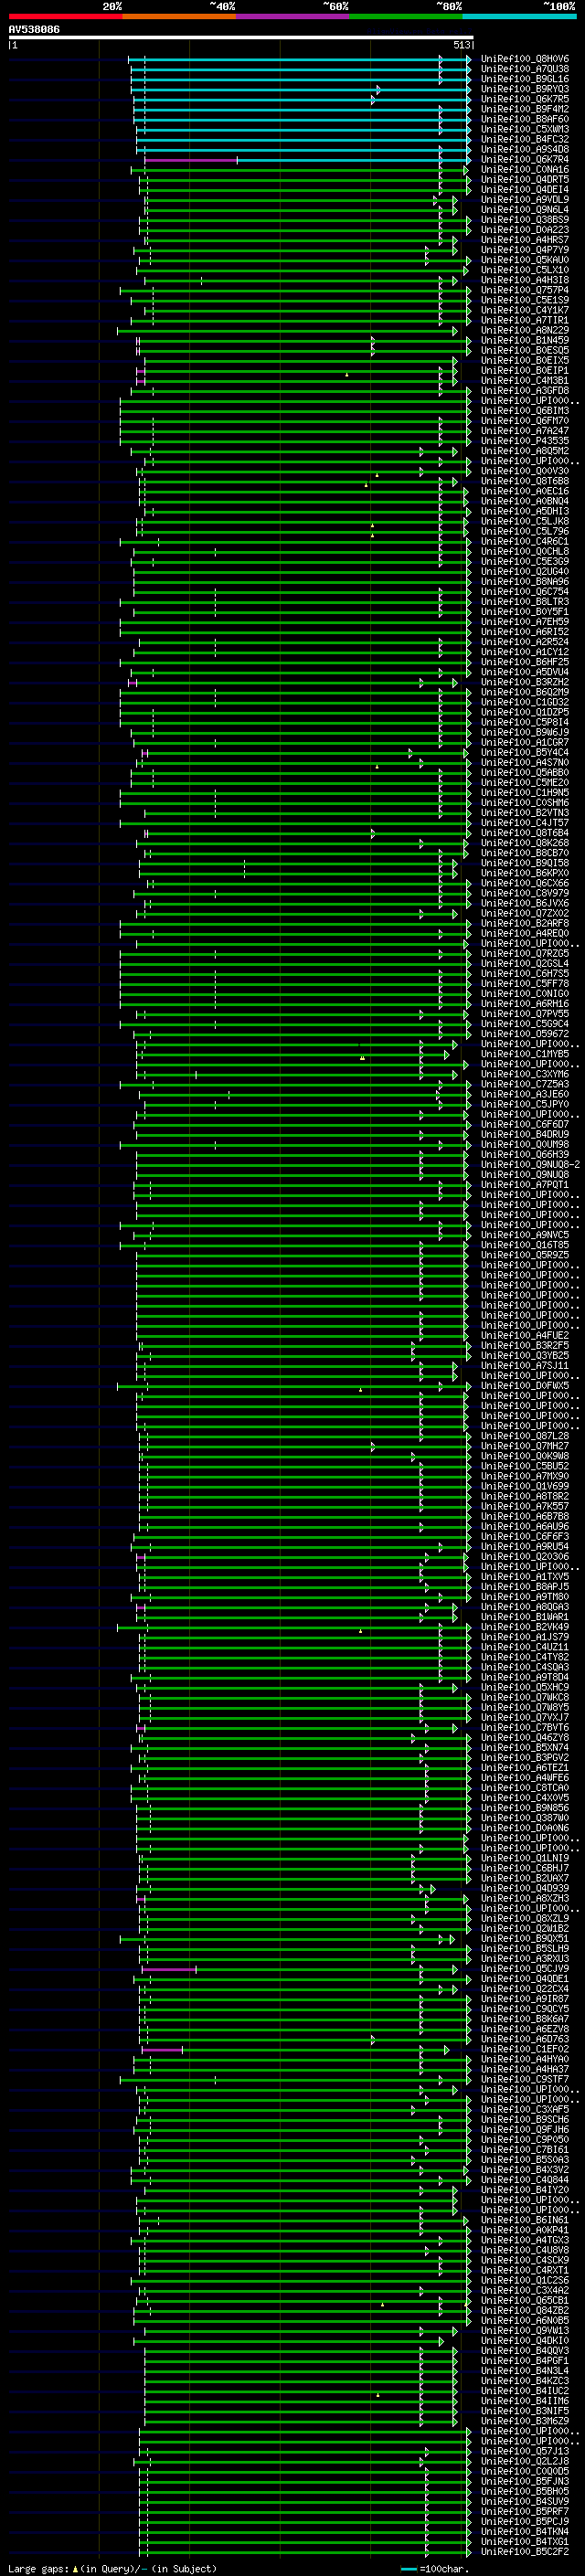
Task: Click the cyan alignment bar of Q8H0V6
Action: tap(300, 59)
